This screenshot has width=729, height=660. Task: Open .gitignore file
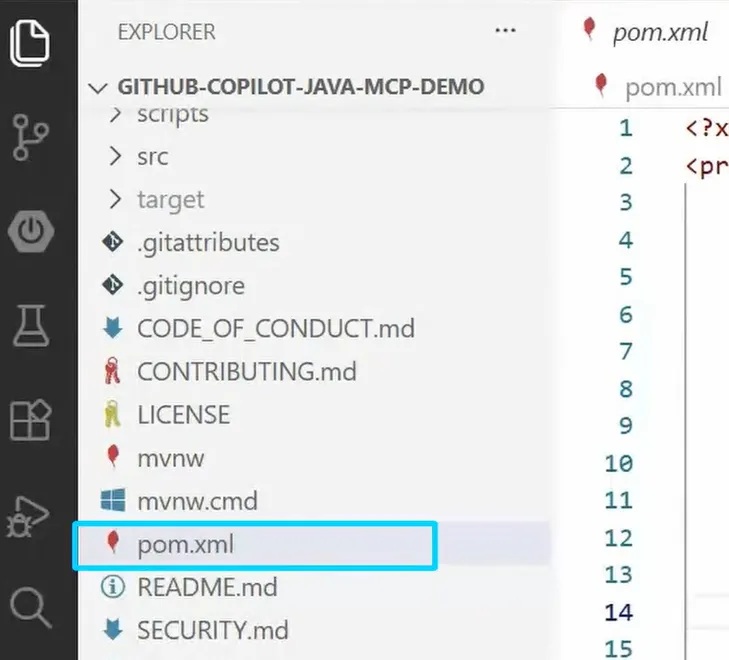pyautogui.click(x=191, y=286)
